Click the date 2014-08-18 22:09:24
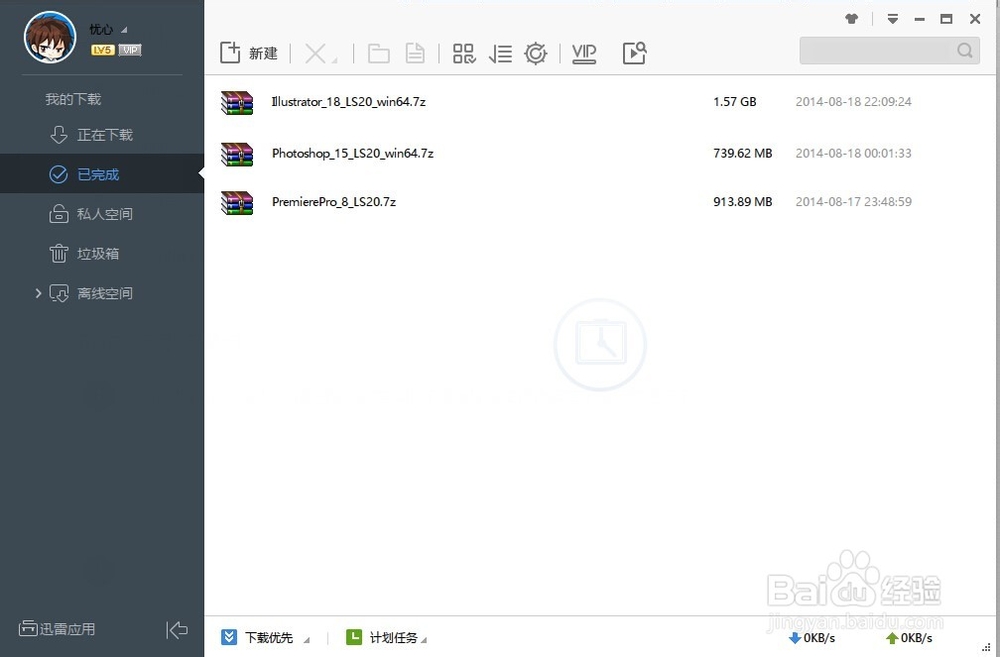Viewport: 1000px width, 657px height. coord(853,101)
